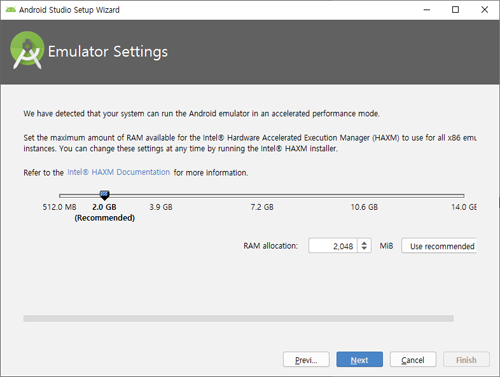Go back with the Previ... button

pyautogui.click(x=306, y=359)
